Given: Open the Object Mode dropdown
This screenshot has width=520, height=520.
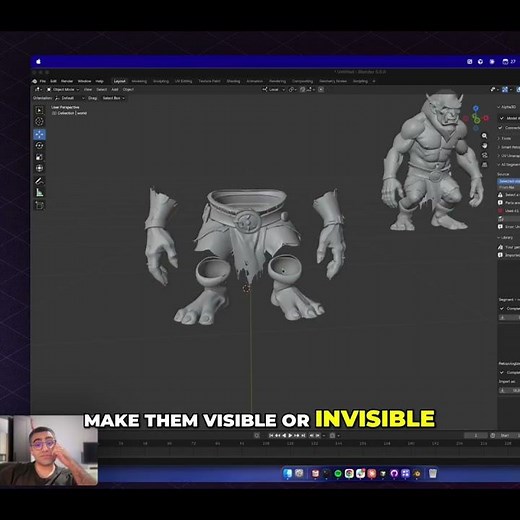Looking at the screenshot, I should click(x=63, y=89).
